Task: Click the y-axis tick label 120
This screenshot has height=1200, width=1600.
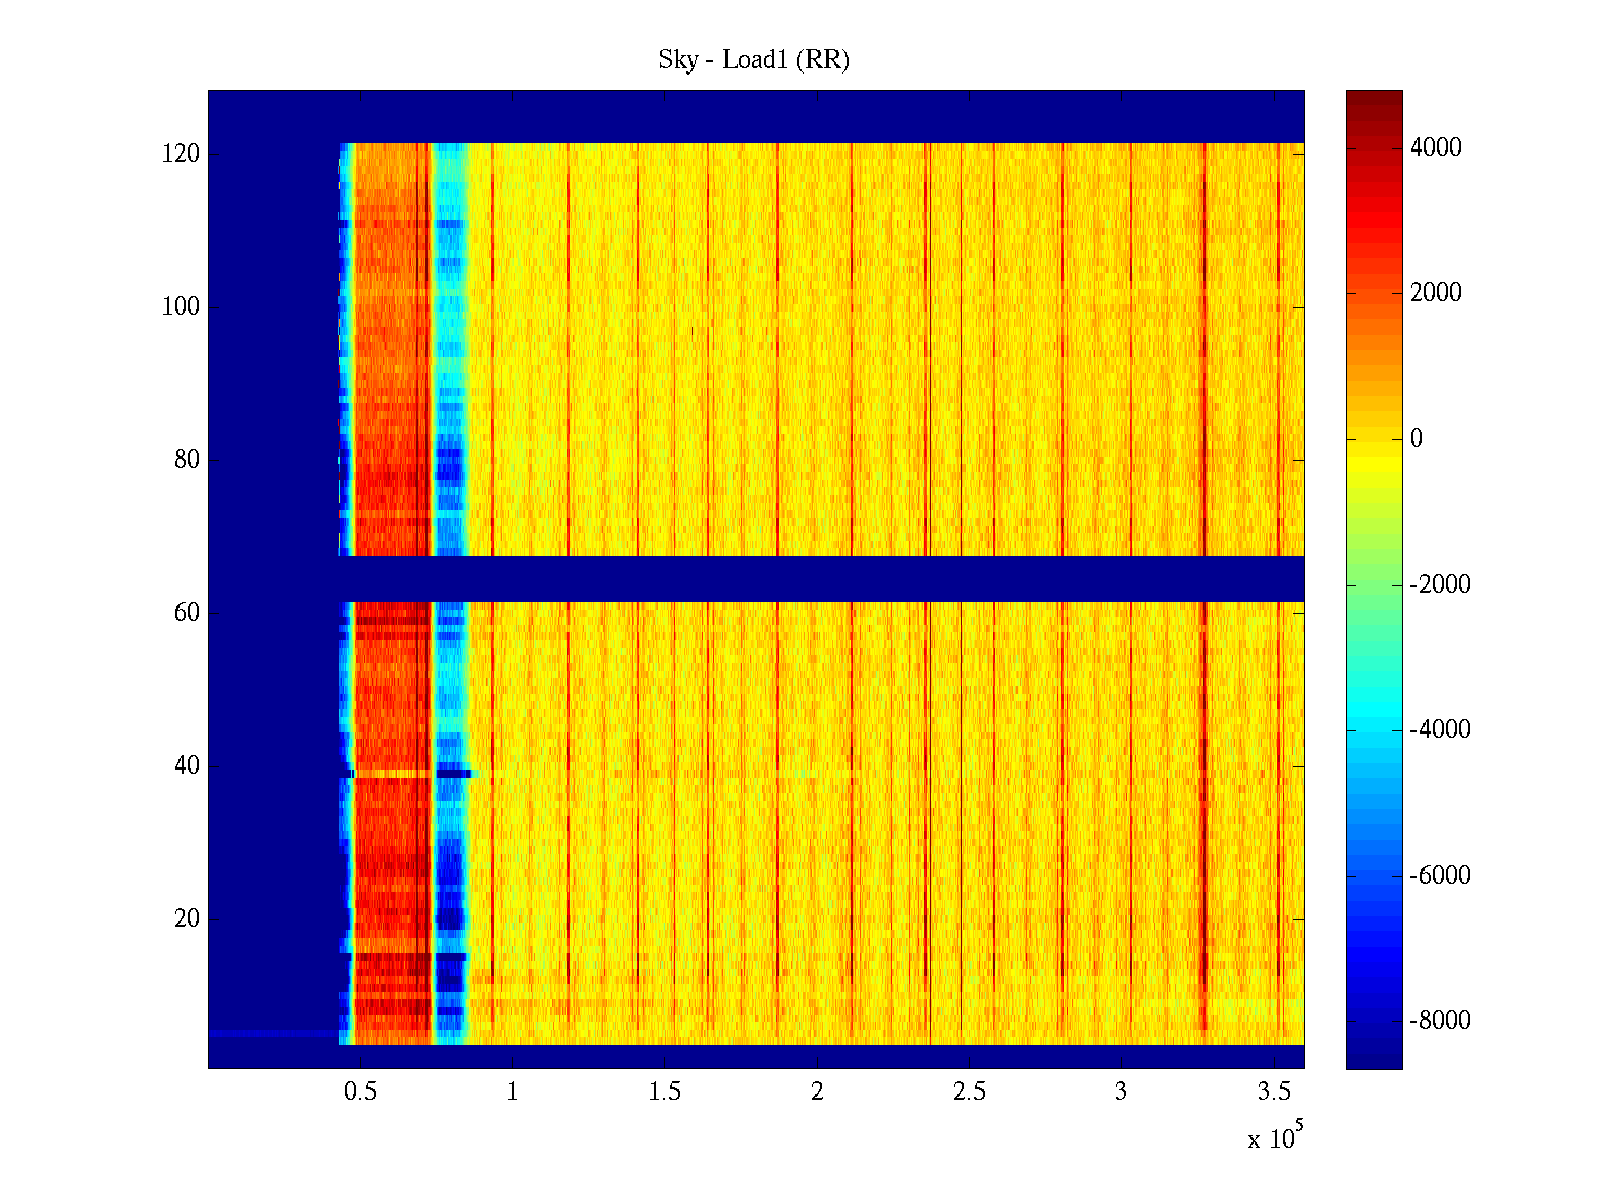Action: point(181,154)
